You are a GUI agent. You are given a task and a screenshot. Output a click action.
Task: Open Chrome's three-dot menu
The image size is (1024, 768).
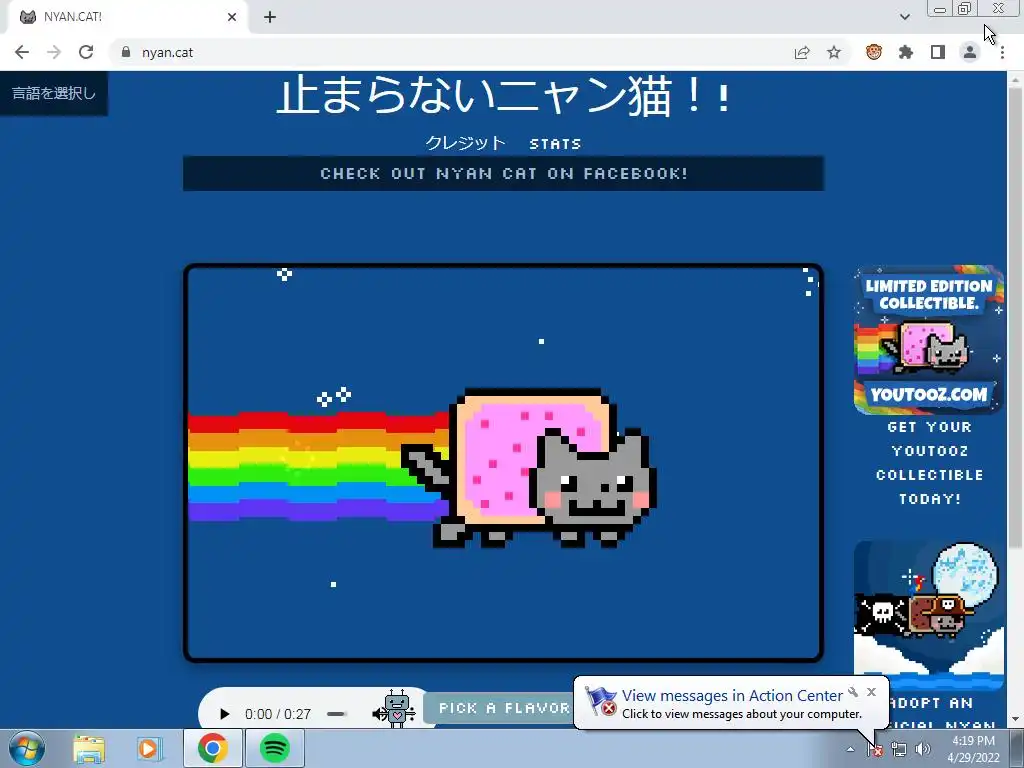(x=1002, y=52)
